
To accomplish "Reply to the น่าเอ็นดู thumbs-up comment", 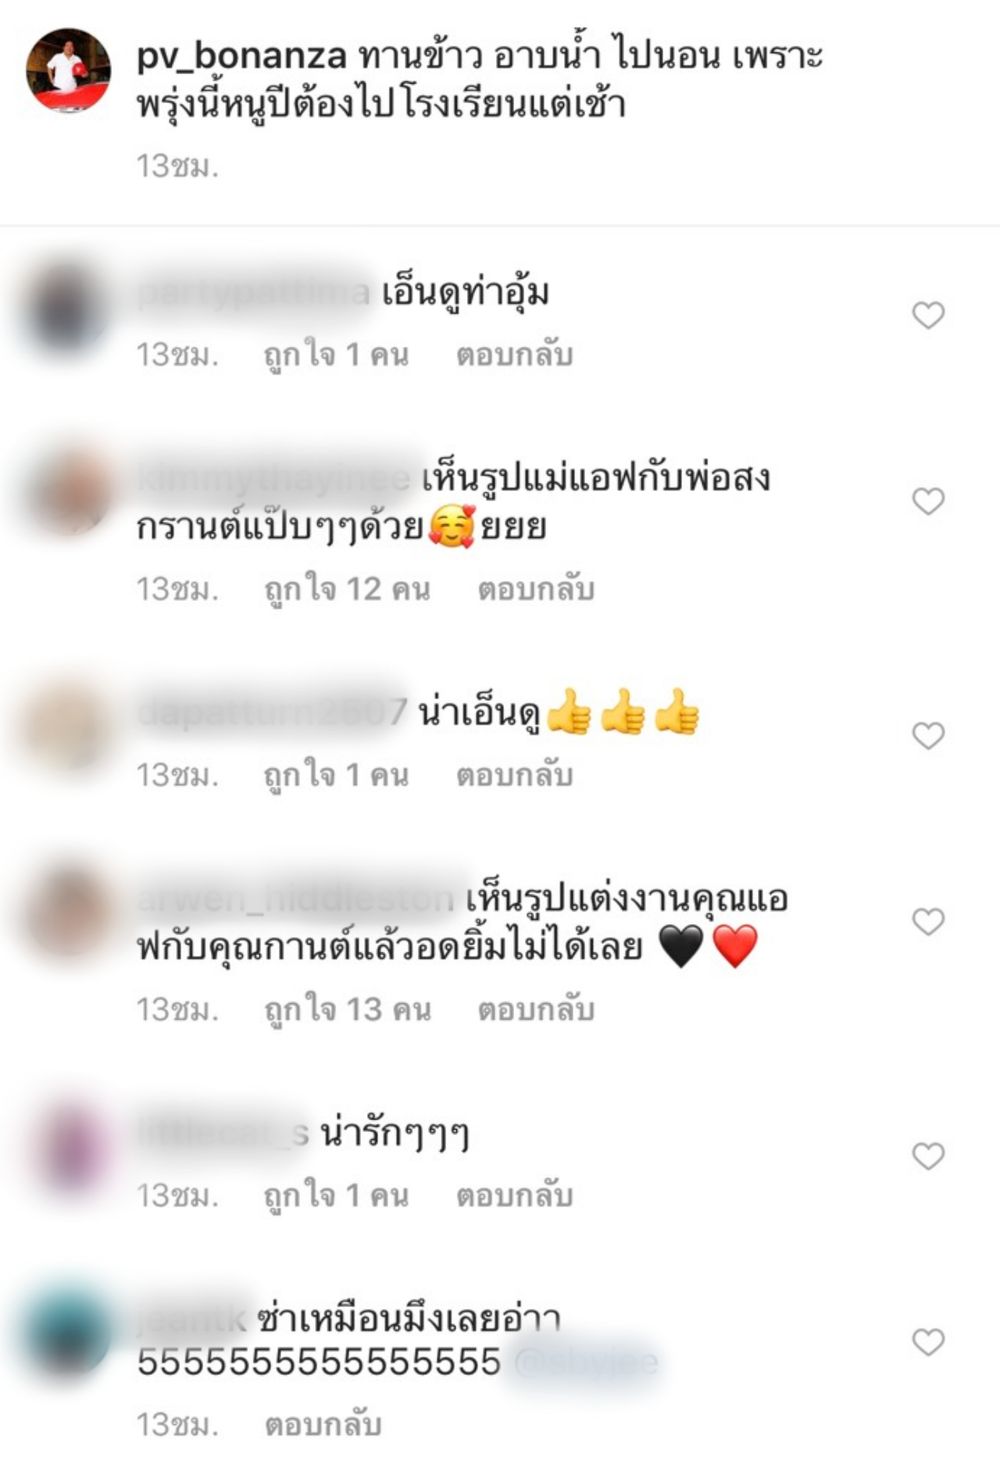I will click(x=514, y=775).
